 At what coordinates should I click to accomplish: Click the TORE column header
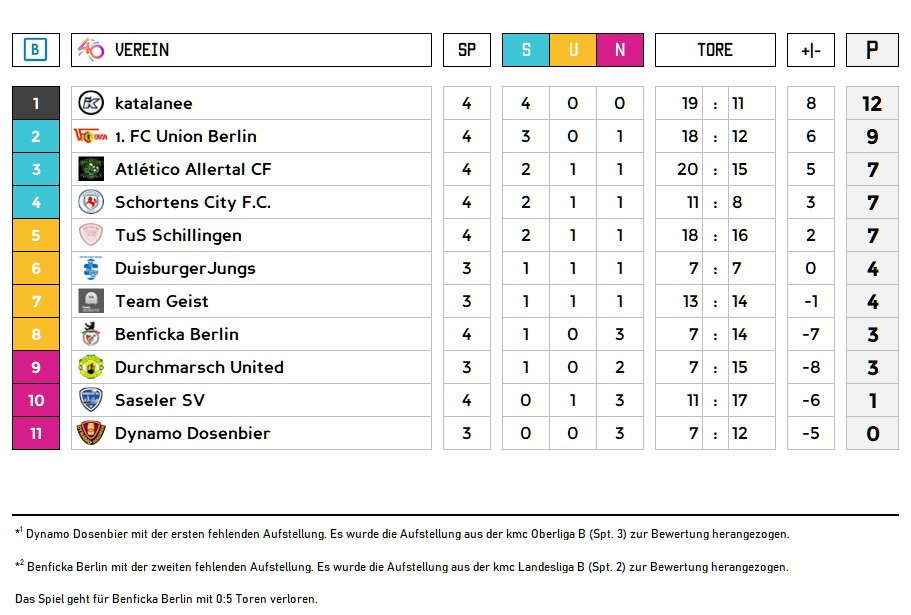pos(715,50)
